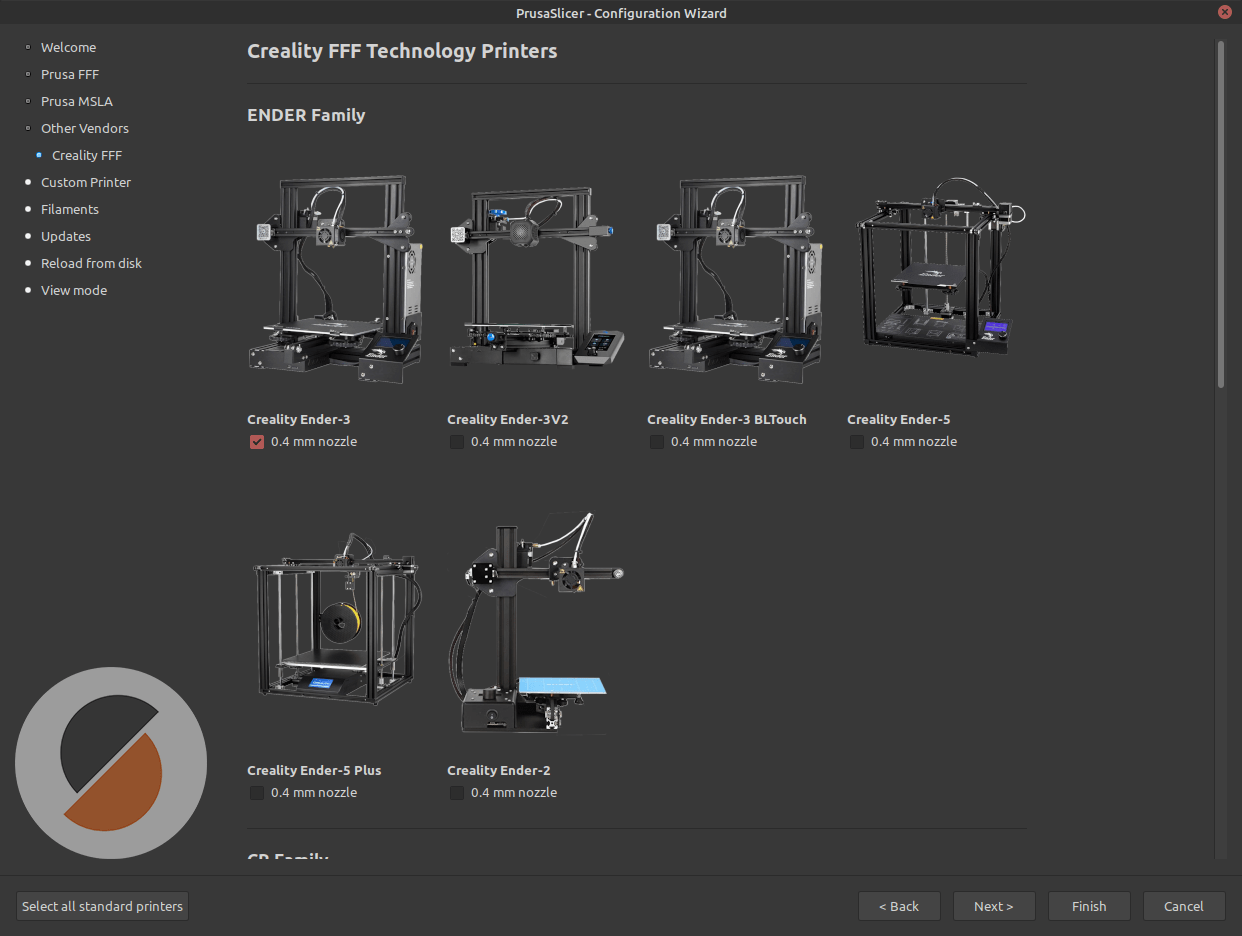The image size is (1242, 936).
Task: Click the Creality Ender-3 BLTouch printer image
Action: pyautogui.click(x=735, y=279)
